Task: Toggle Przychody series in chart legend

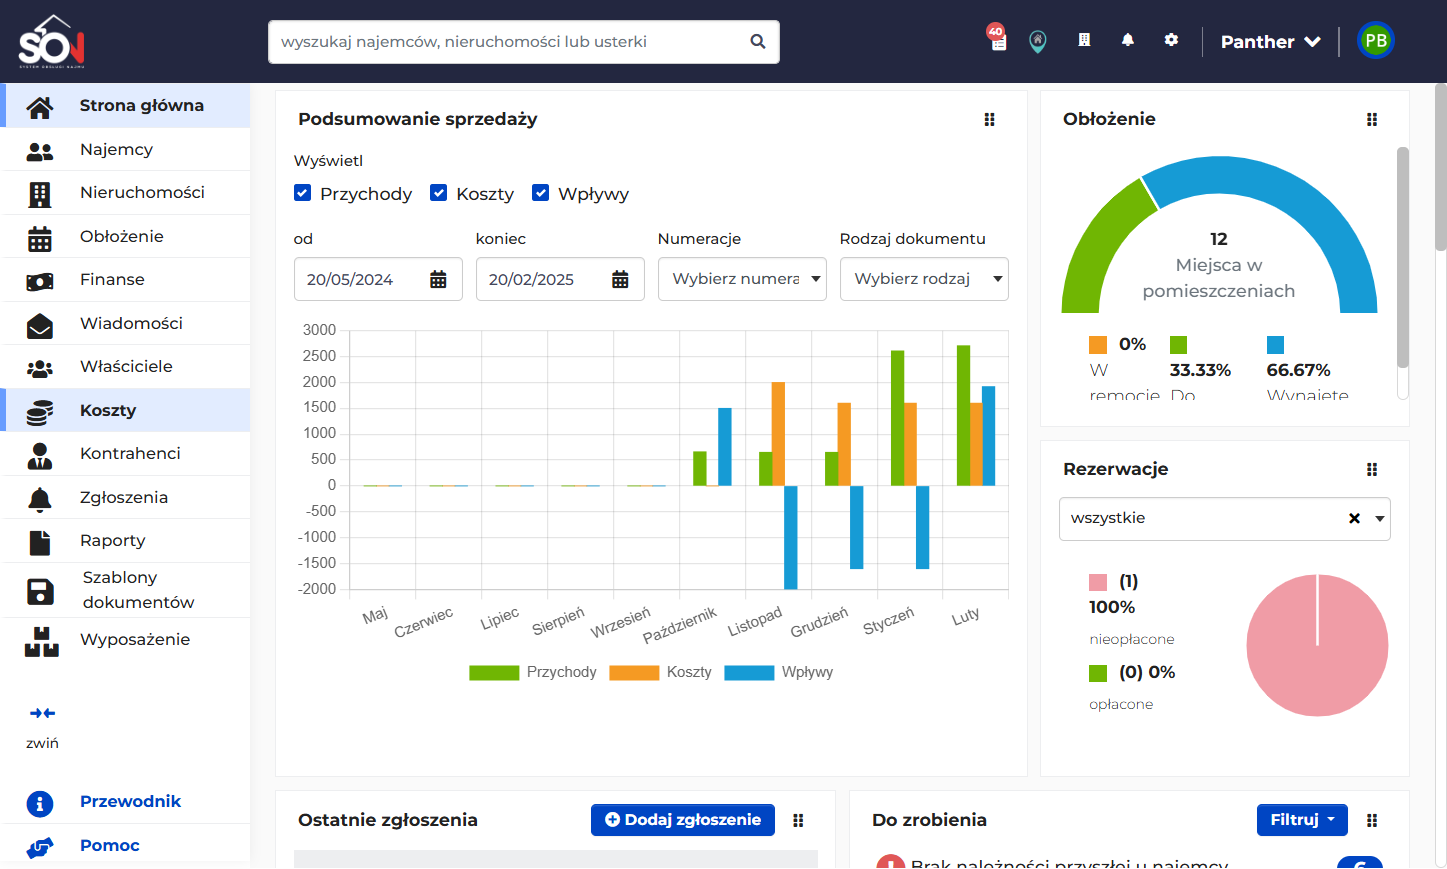Action: tap(533, 673)
